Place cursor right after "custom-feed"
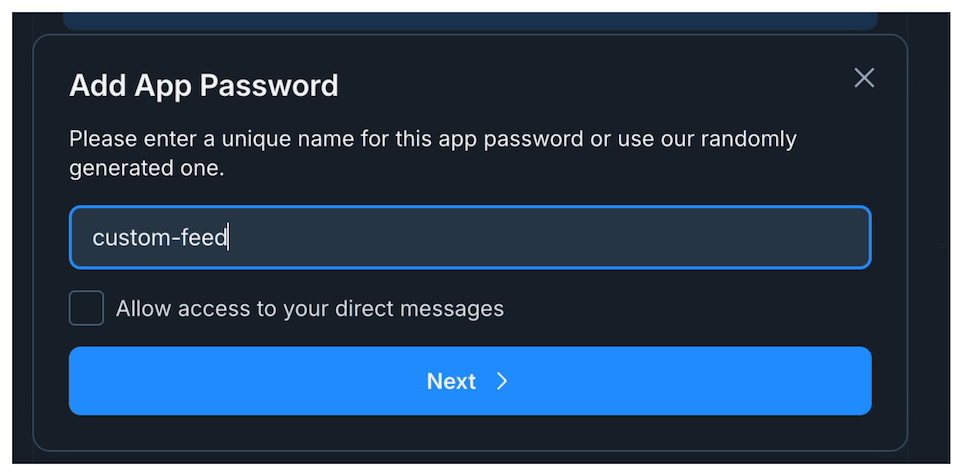Image resolution: width=962 pixels, height=476 pixels. (x=229, y=238)
